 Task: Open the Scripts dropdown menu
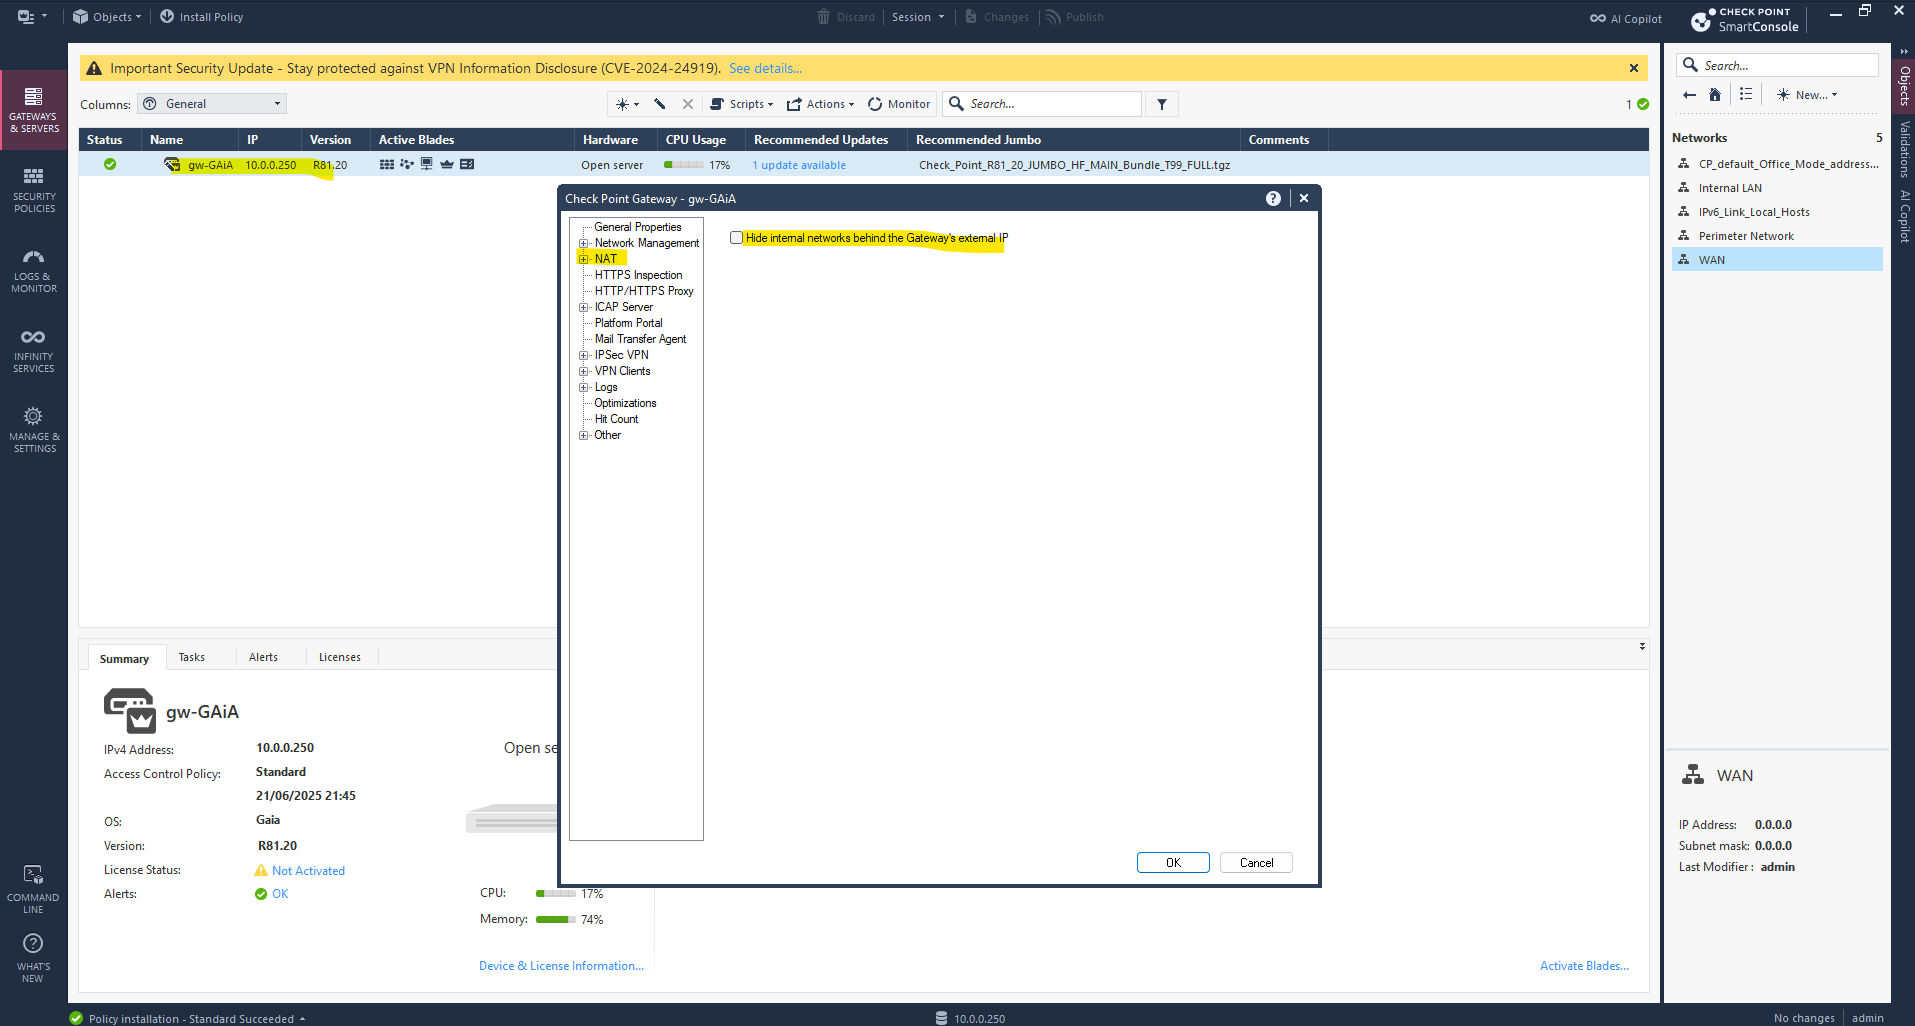tap(742, 104)
